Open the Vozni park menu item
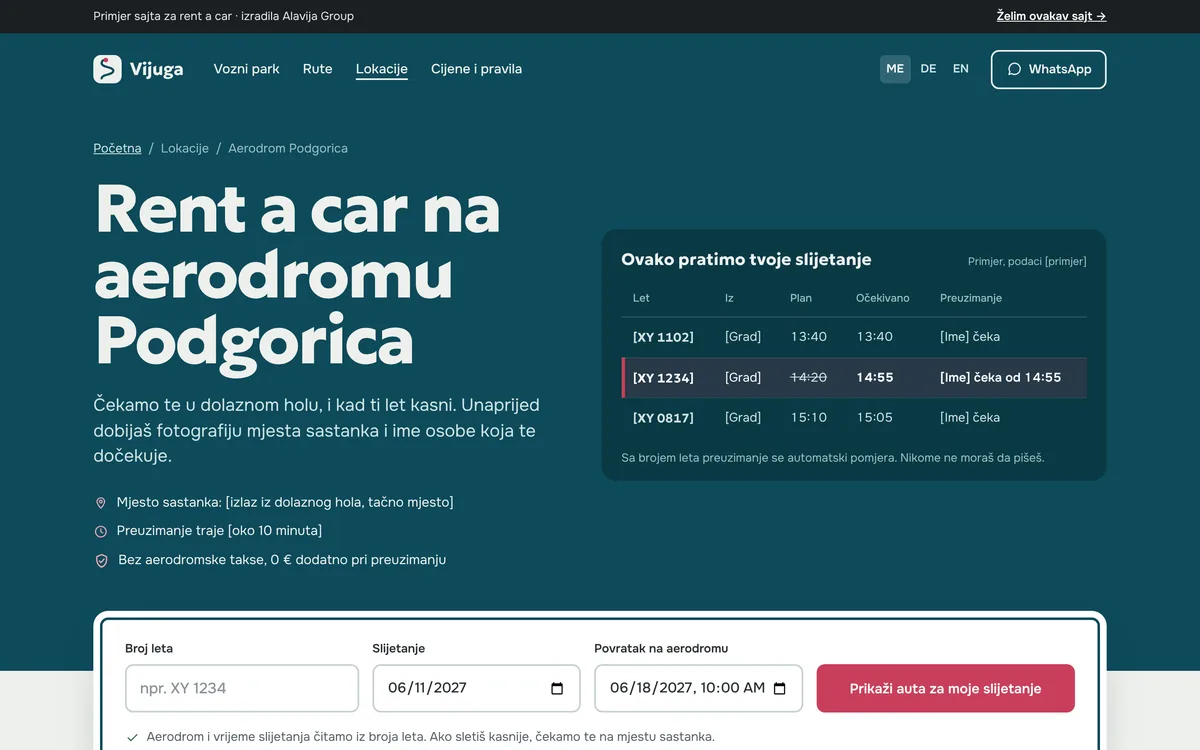Viewport: 1200px width, 750px height. pyautogui.click(x=246, y=69)
